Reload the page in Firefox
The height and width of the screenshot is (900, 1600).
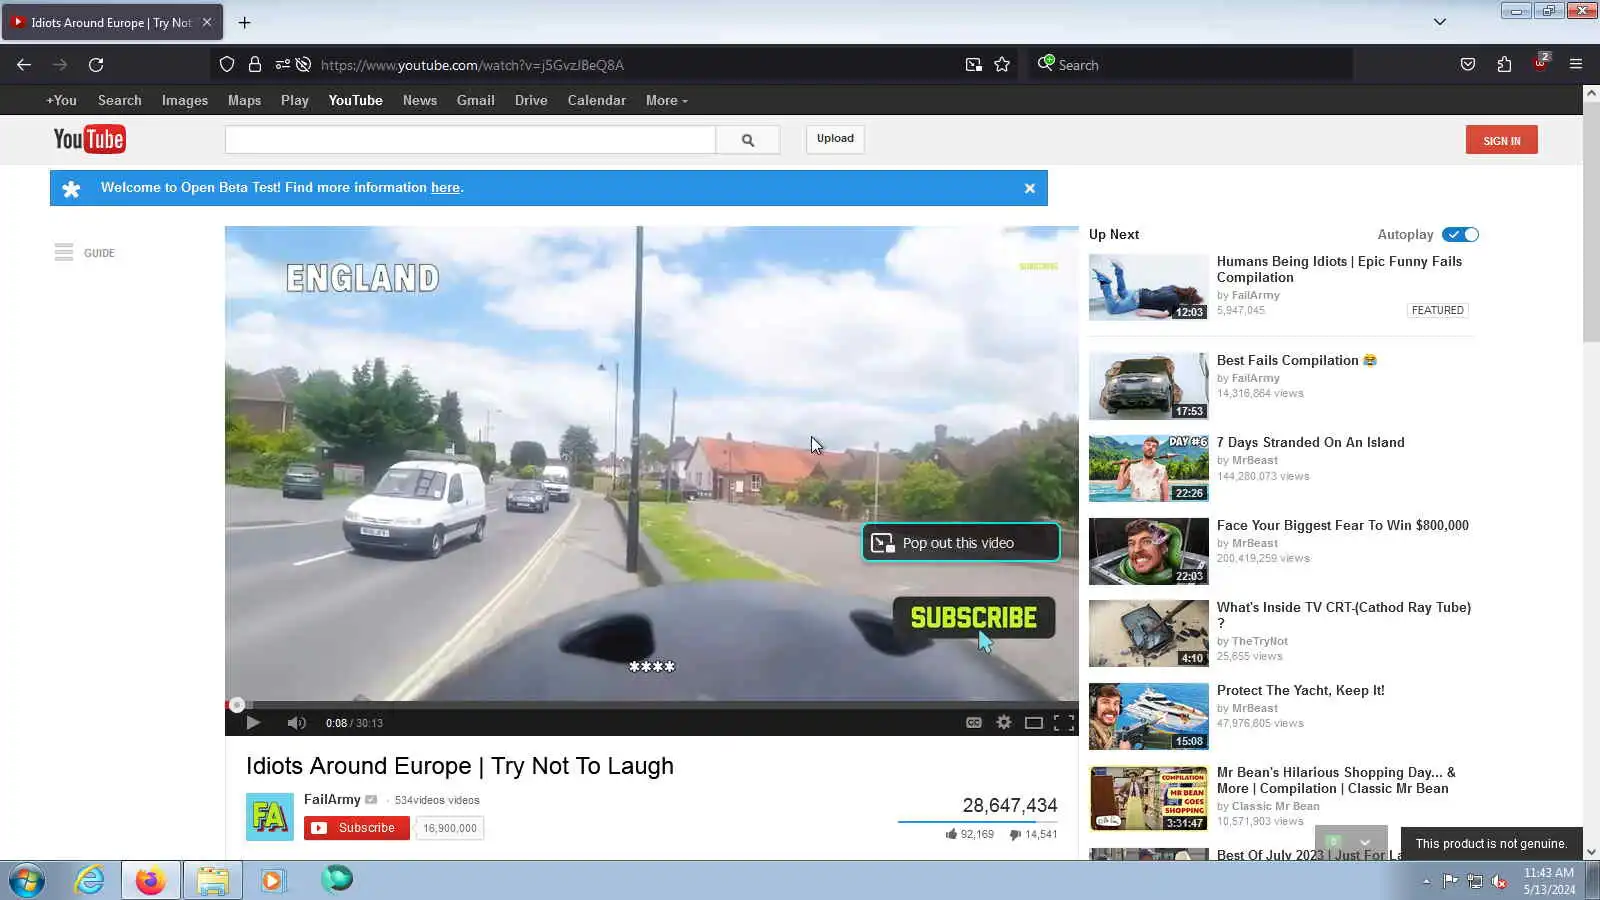(x=96, y=65)
